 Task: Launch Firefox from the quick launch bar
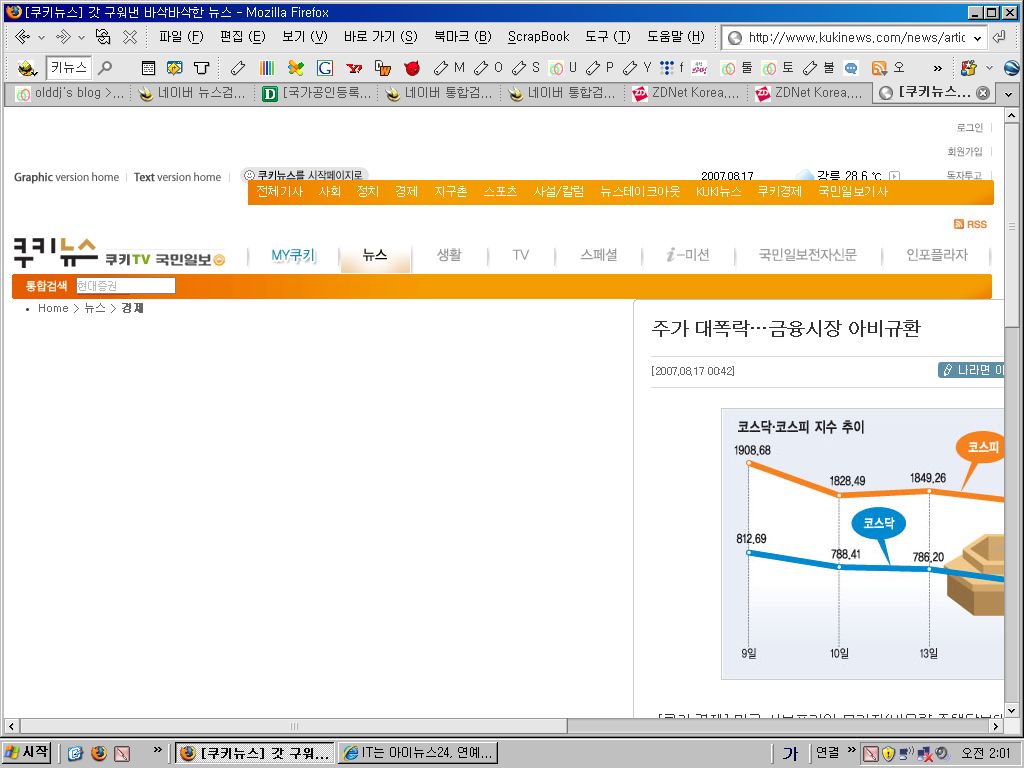[99, 753]
